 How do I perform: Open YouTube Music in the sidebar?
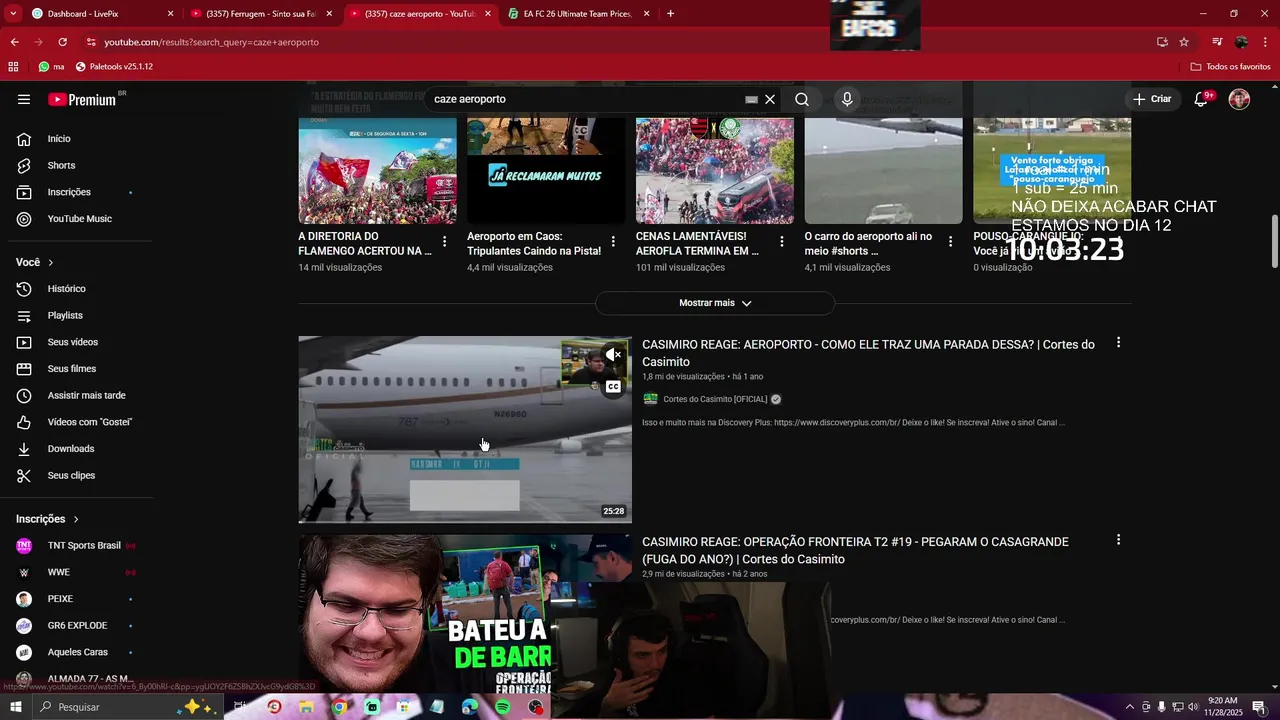pyautogui.click(x=77, y=219)
